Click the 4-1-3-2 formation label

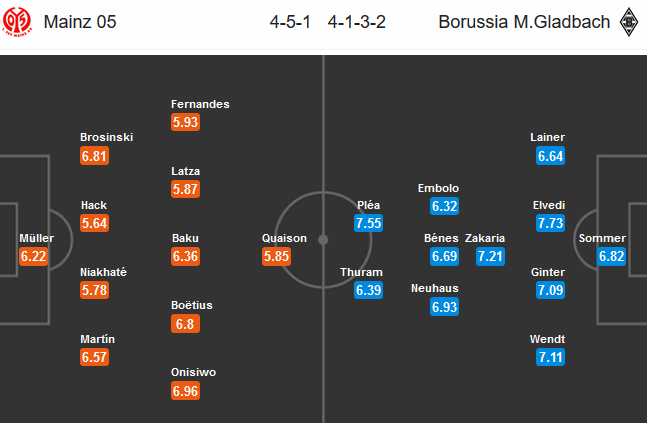[x=357, y=22]
